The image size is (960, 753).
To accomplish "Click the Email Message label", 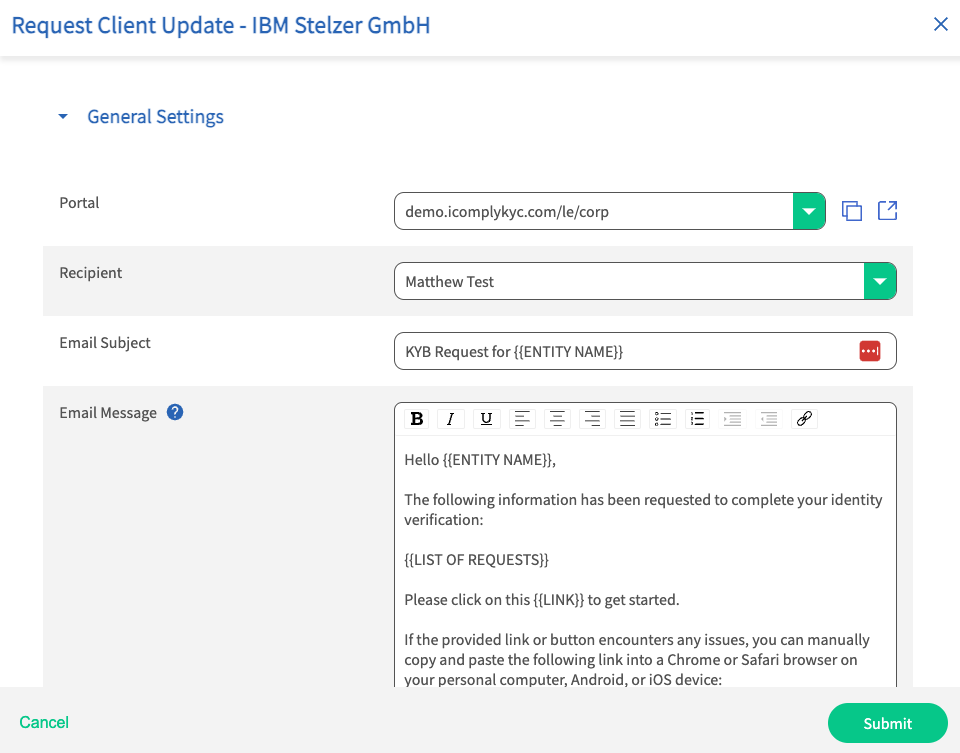I will 108,413.
